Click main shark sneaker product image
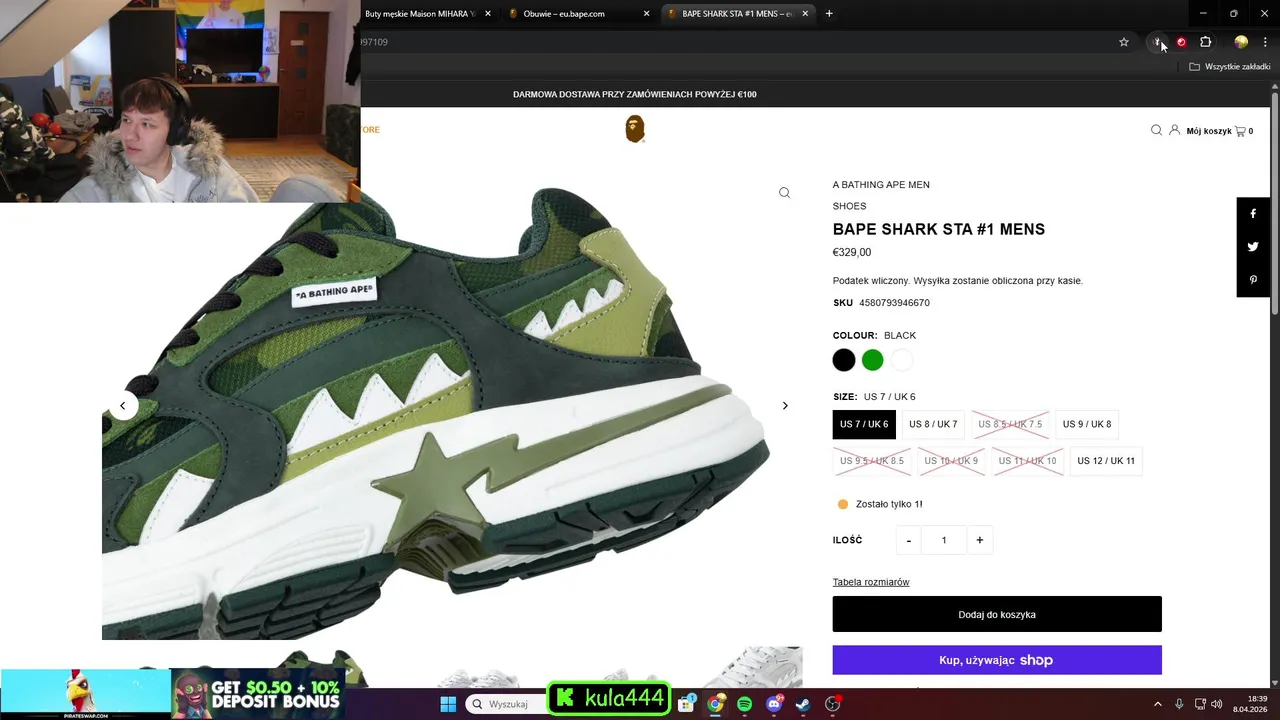Screen dimensions: 1280x720 (452, 405)
